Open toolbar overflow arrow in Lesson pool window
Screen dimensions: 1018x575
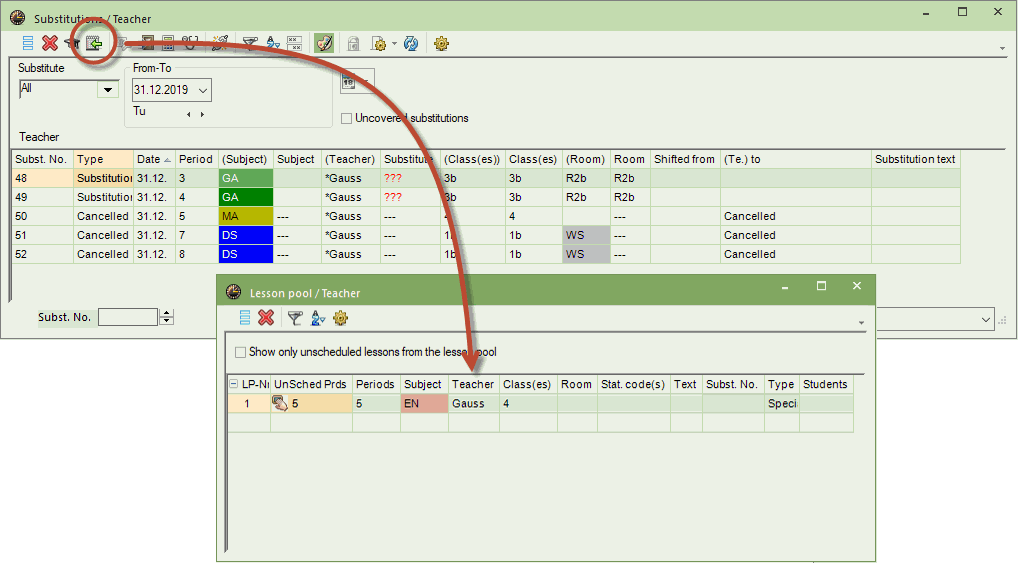(x=862, y=323)
